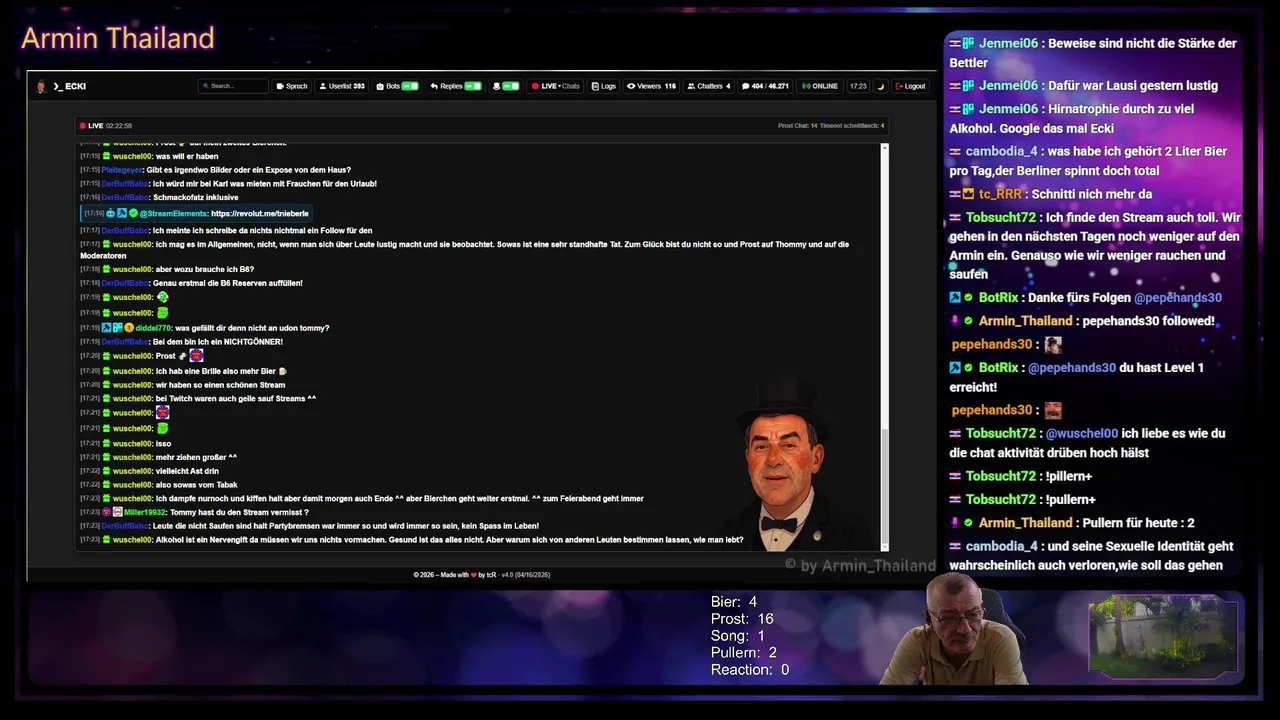
Task: Click the "Armin Thailand" stream title
Action: (118, 38)
